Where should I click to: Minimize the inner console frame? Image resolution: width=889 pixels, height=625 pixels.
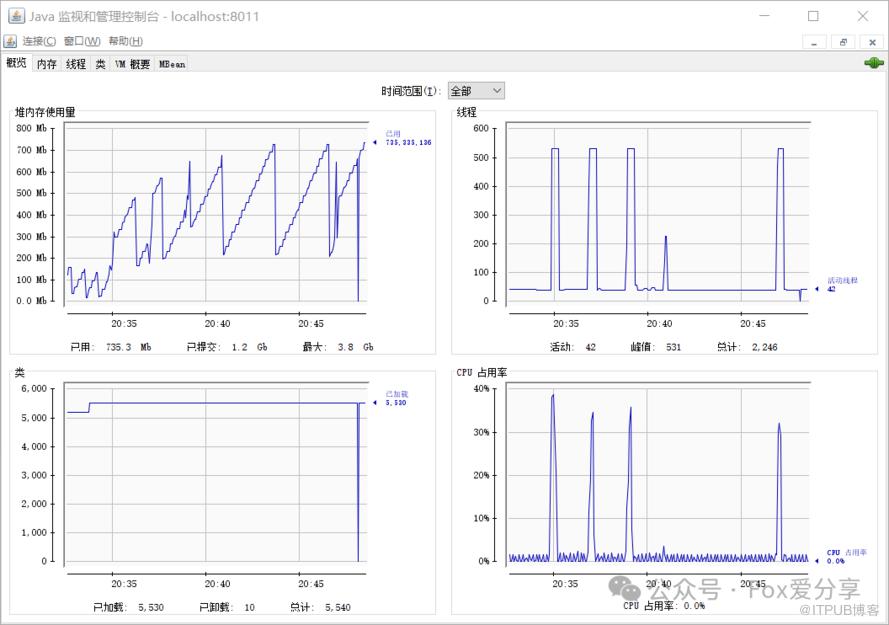pyautogui.click(x=814, y=42)
